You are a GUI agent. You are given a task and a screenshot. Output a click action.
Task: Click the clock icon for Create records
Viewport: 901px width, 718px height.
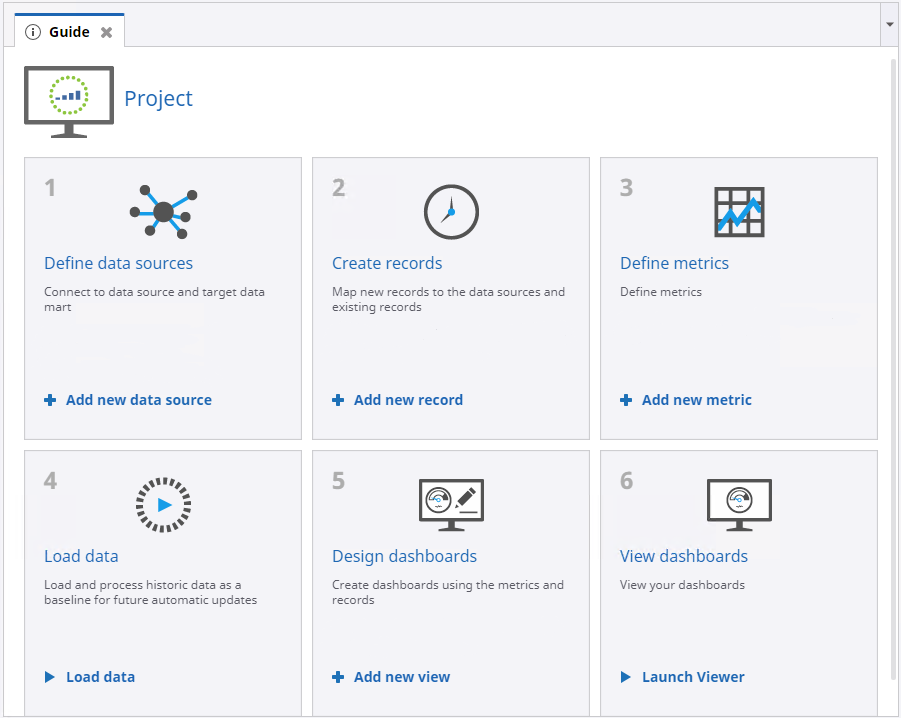click(x=451, y=211)
